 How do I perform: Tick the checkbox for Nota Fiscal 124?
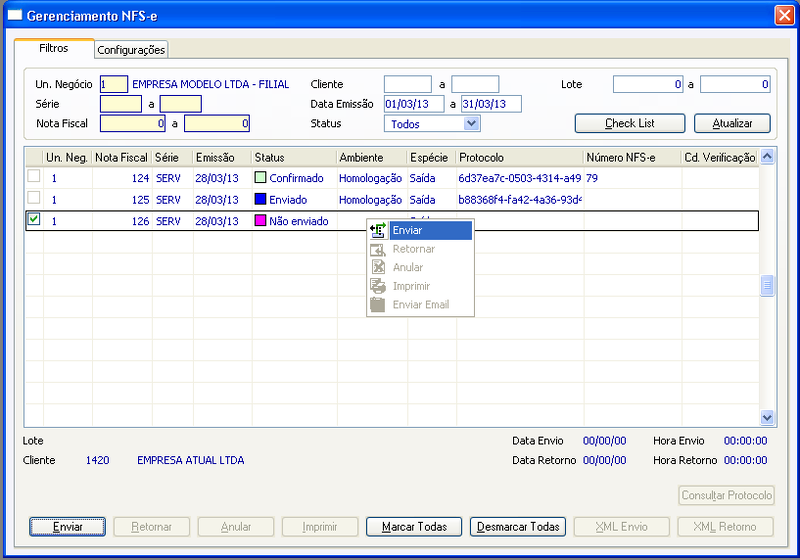coord(34,176)
